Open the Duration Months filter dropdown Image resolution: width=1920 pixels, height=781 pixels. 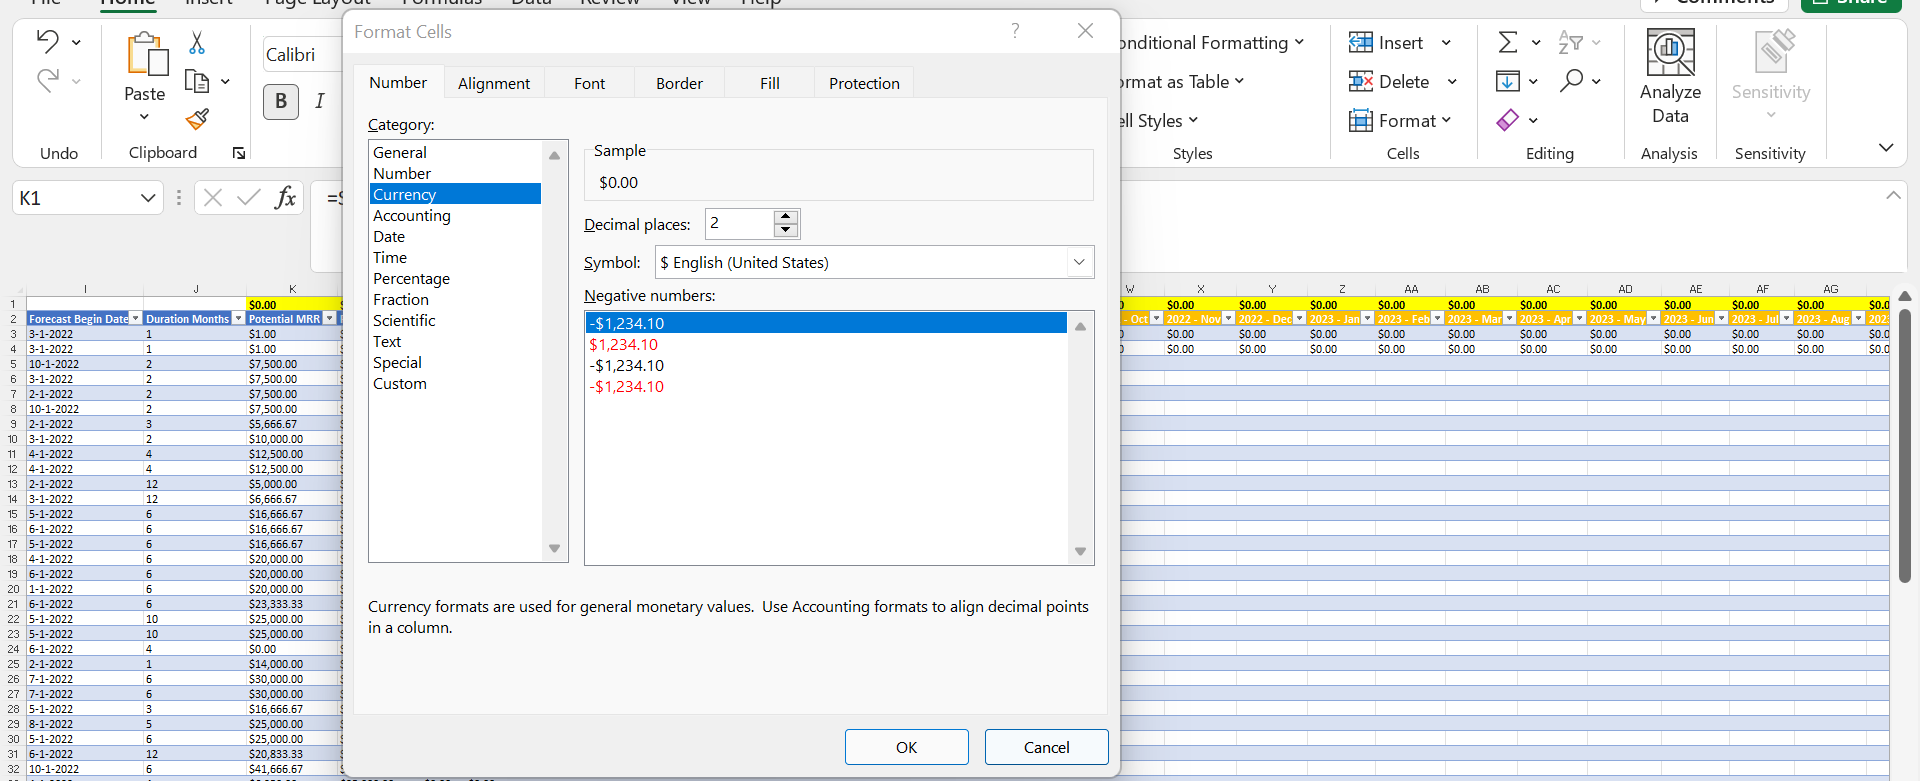click(x=238, y=318)
